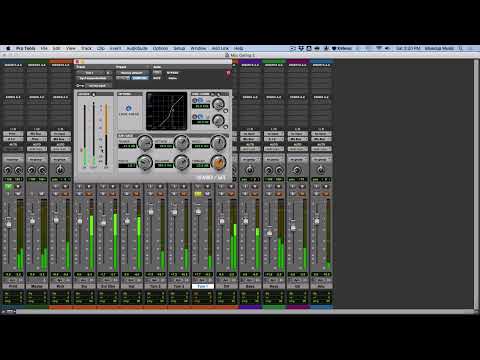This screenshot has height=360, width=480.
Task: Open the Kick track input selector
Action: pos(60,134)
